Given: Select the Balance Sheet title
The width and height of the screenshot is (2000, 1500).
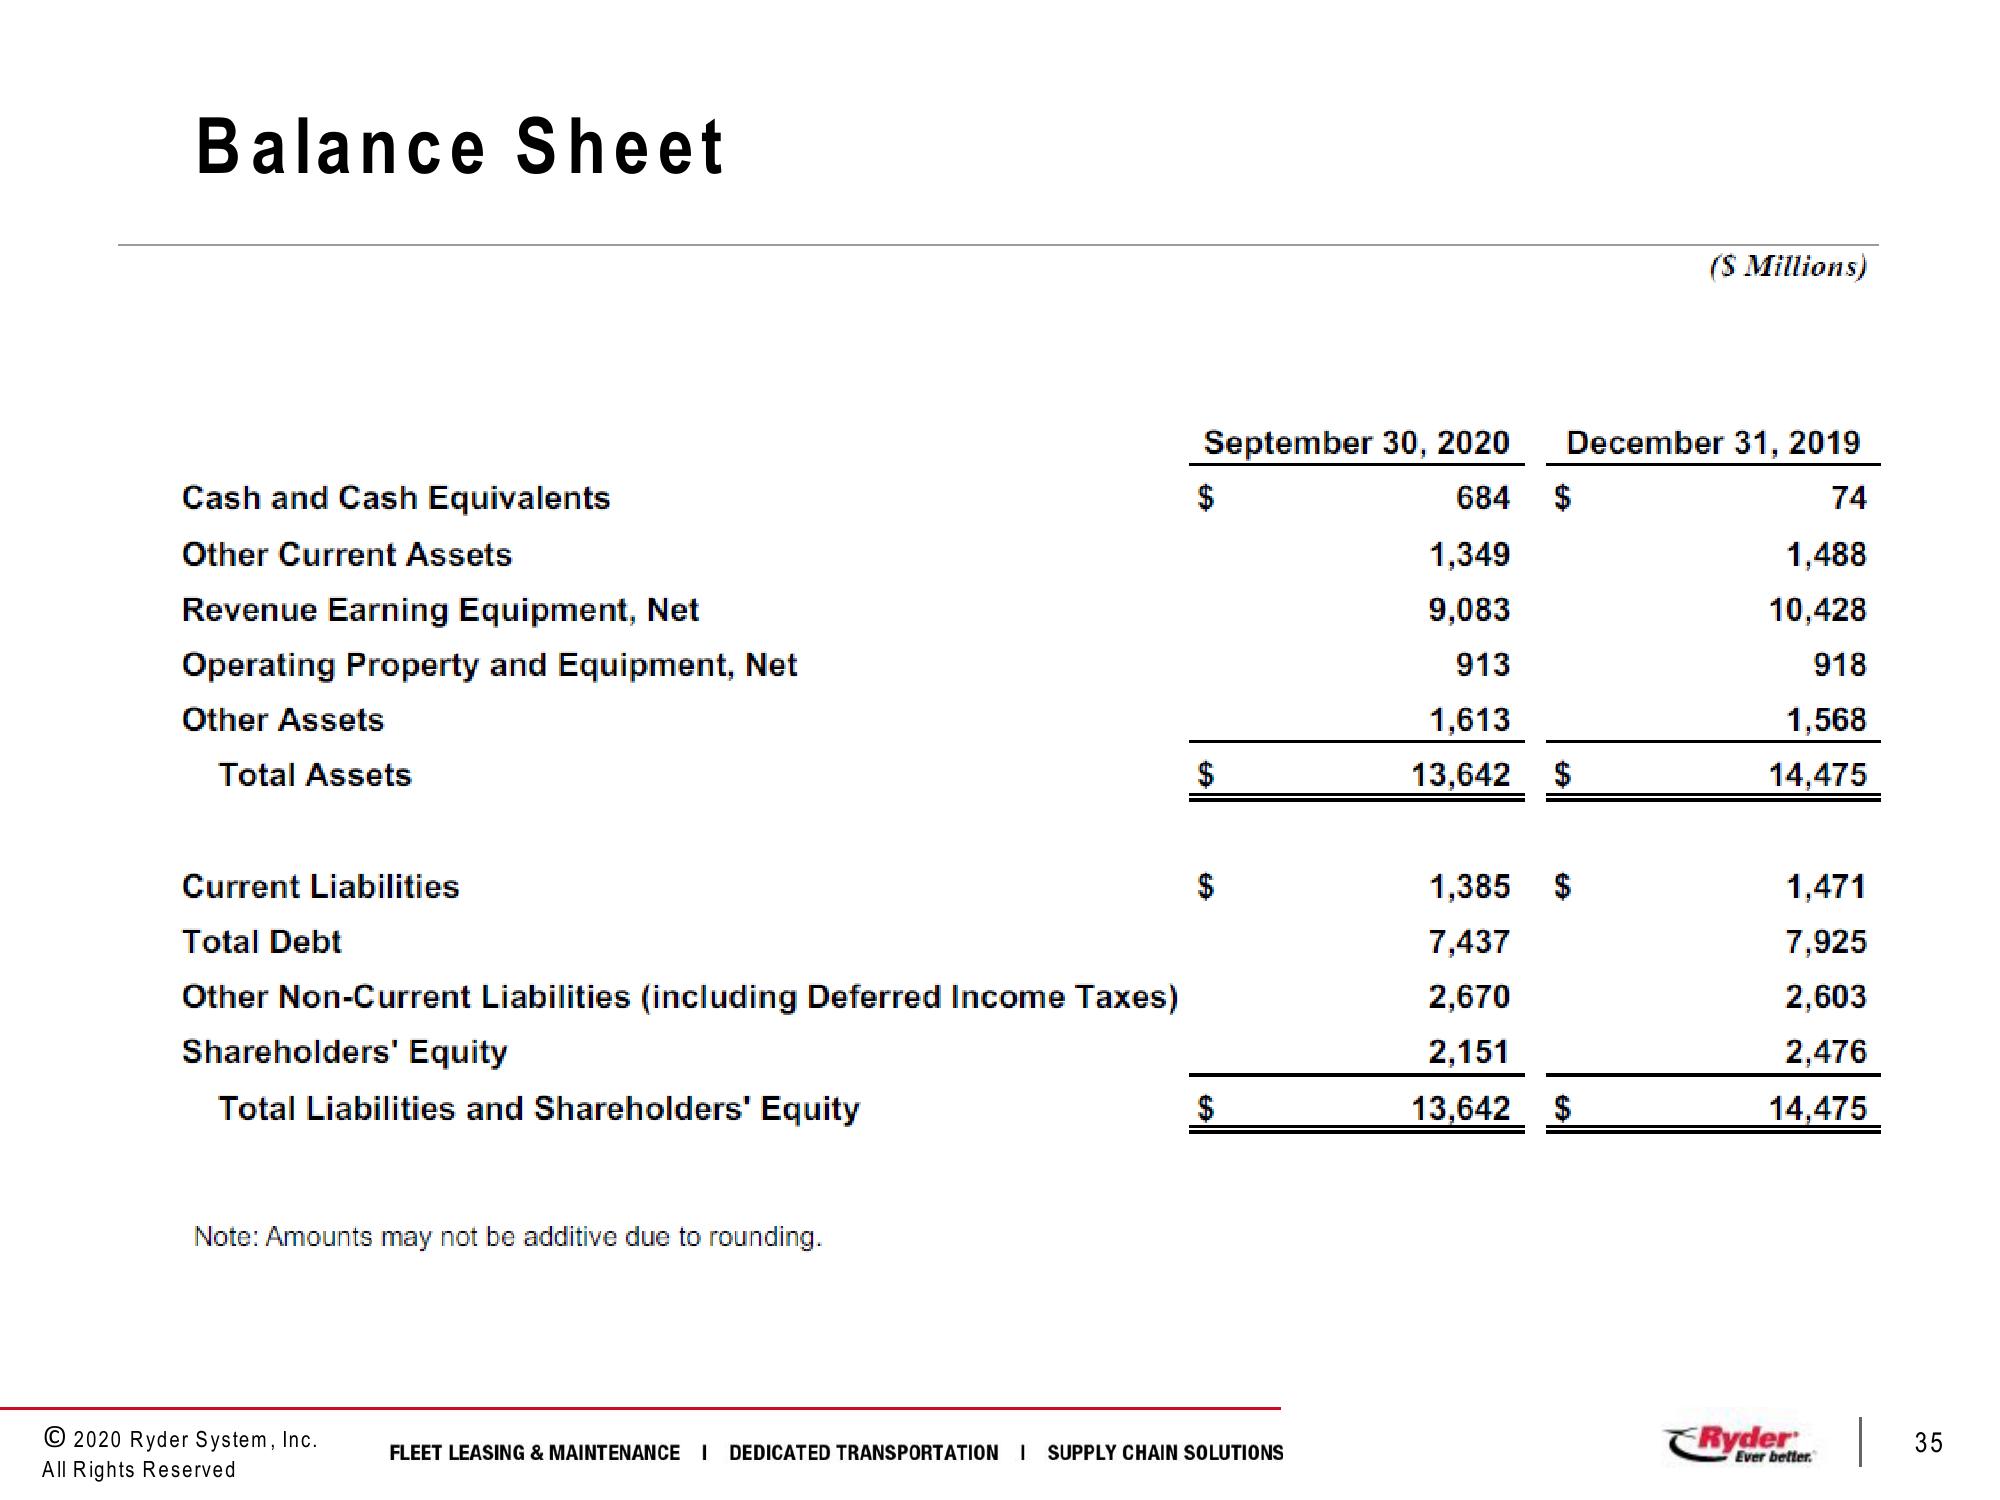Looking at the screenshot, I should pyautogui.click(x=460, y=147).
